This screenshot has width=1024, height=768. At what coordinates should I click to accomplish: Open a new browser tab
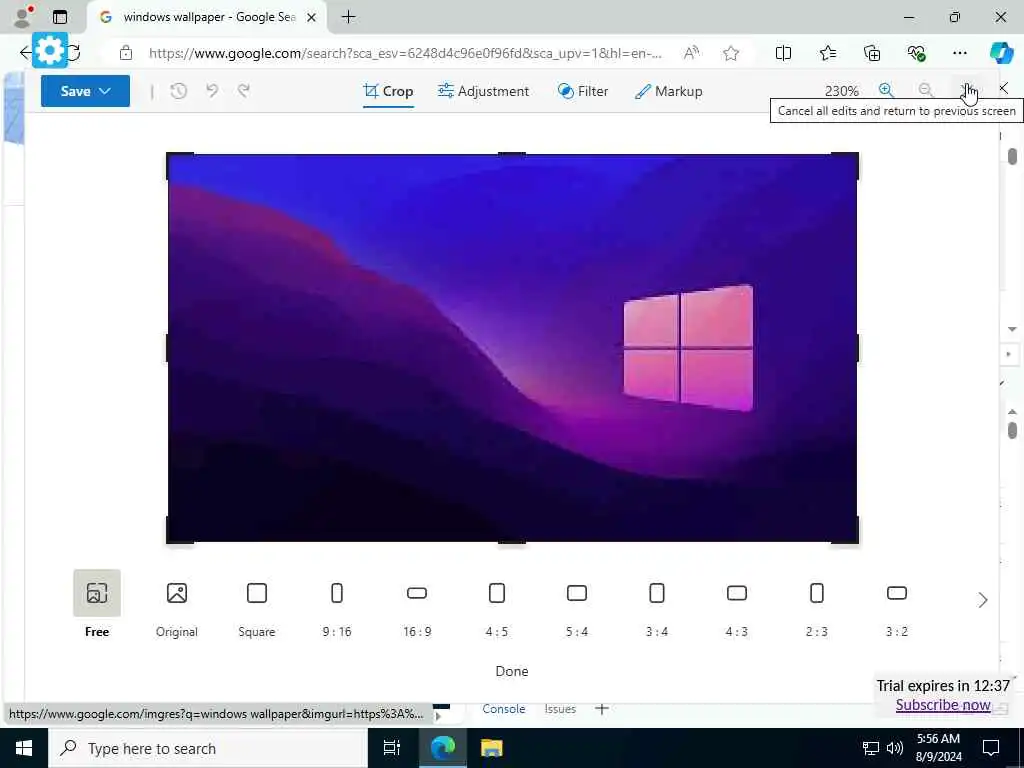pyautogui.click(x=349, y=17)
